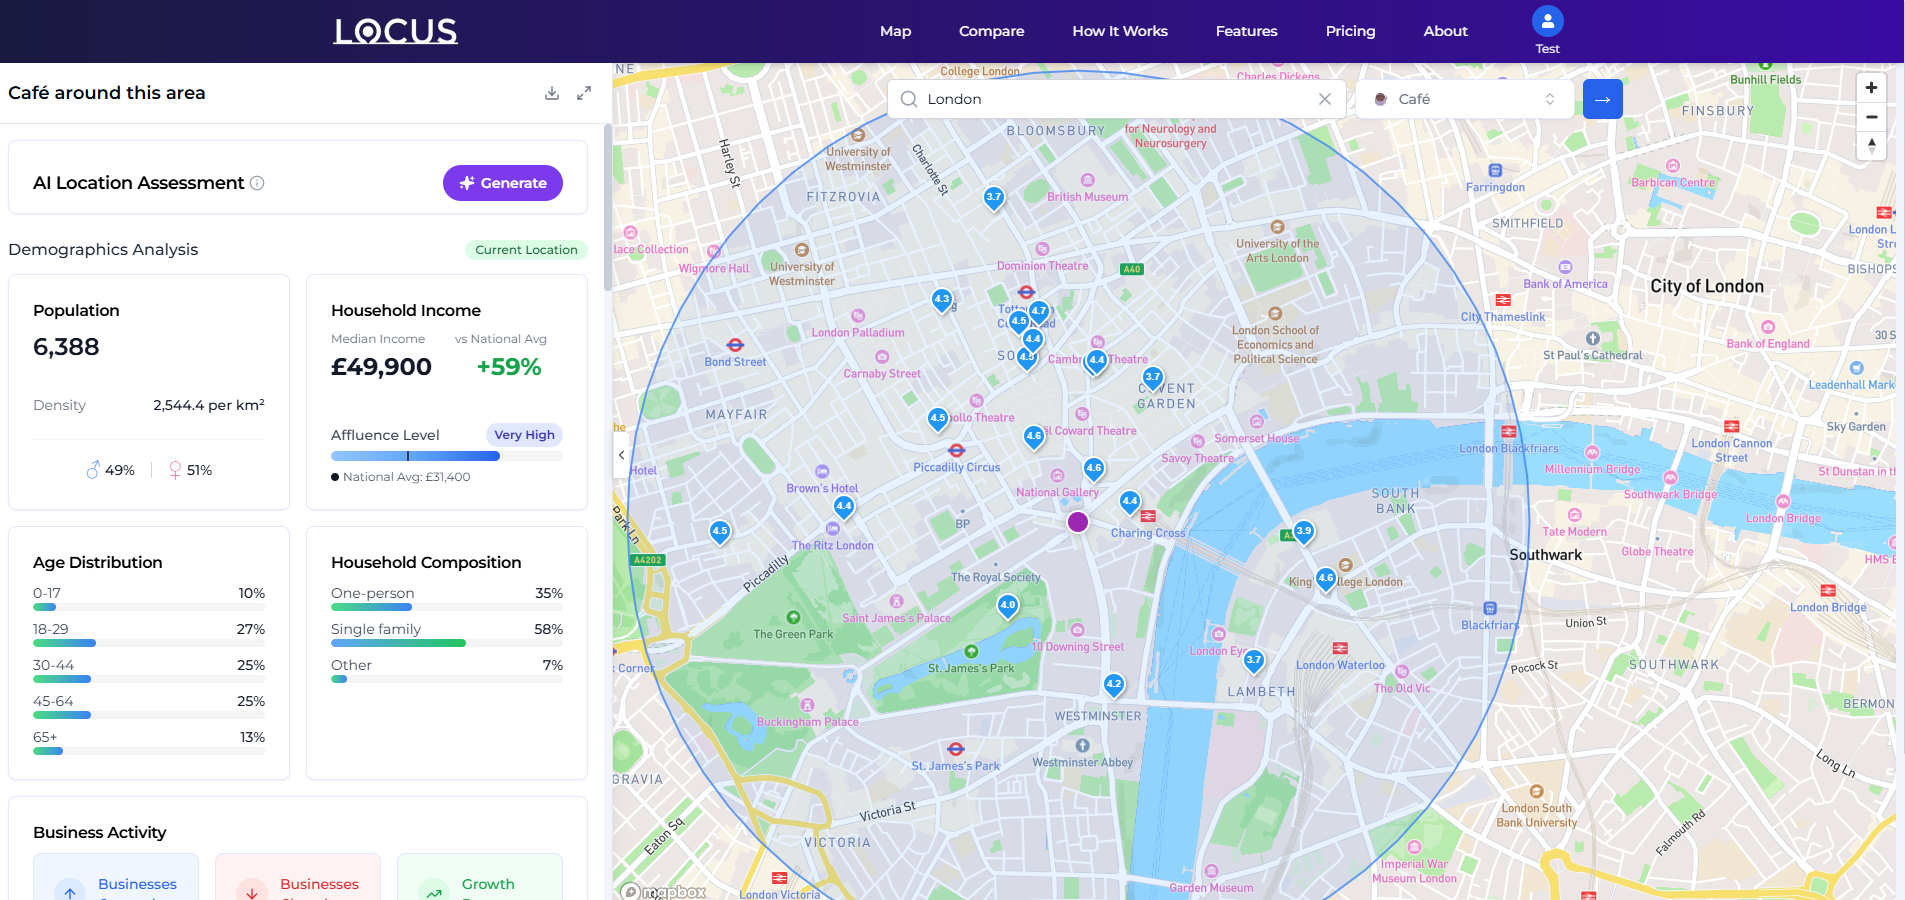This screenshot has height=900, width=1905.
Task: Click the 18-29 age distribution bar
Action: 149,643
